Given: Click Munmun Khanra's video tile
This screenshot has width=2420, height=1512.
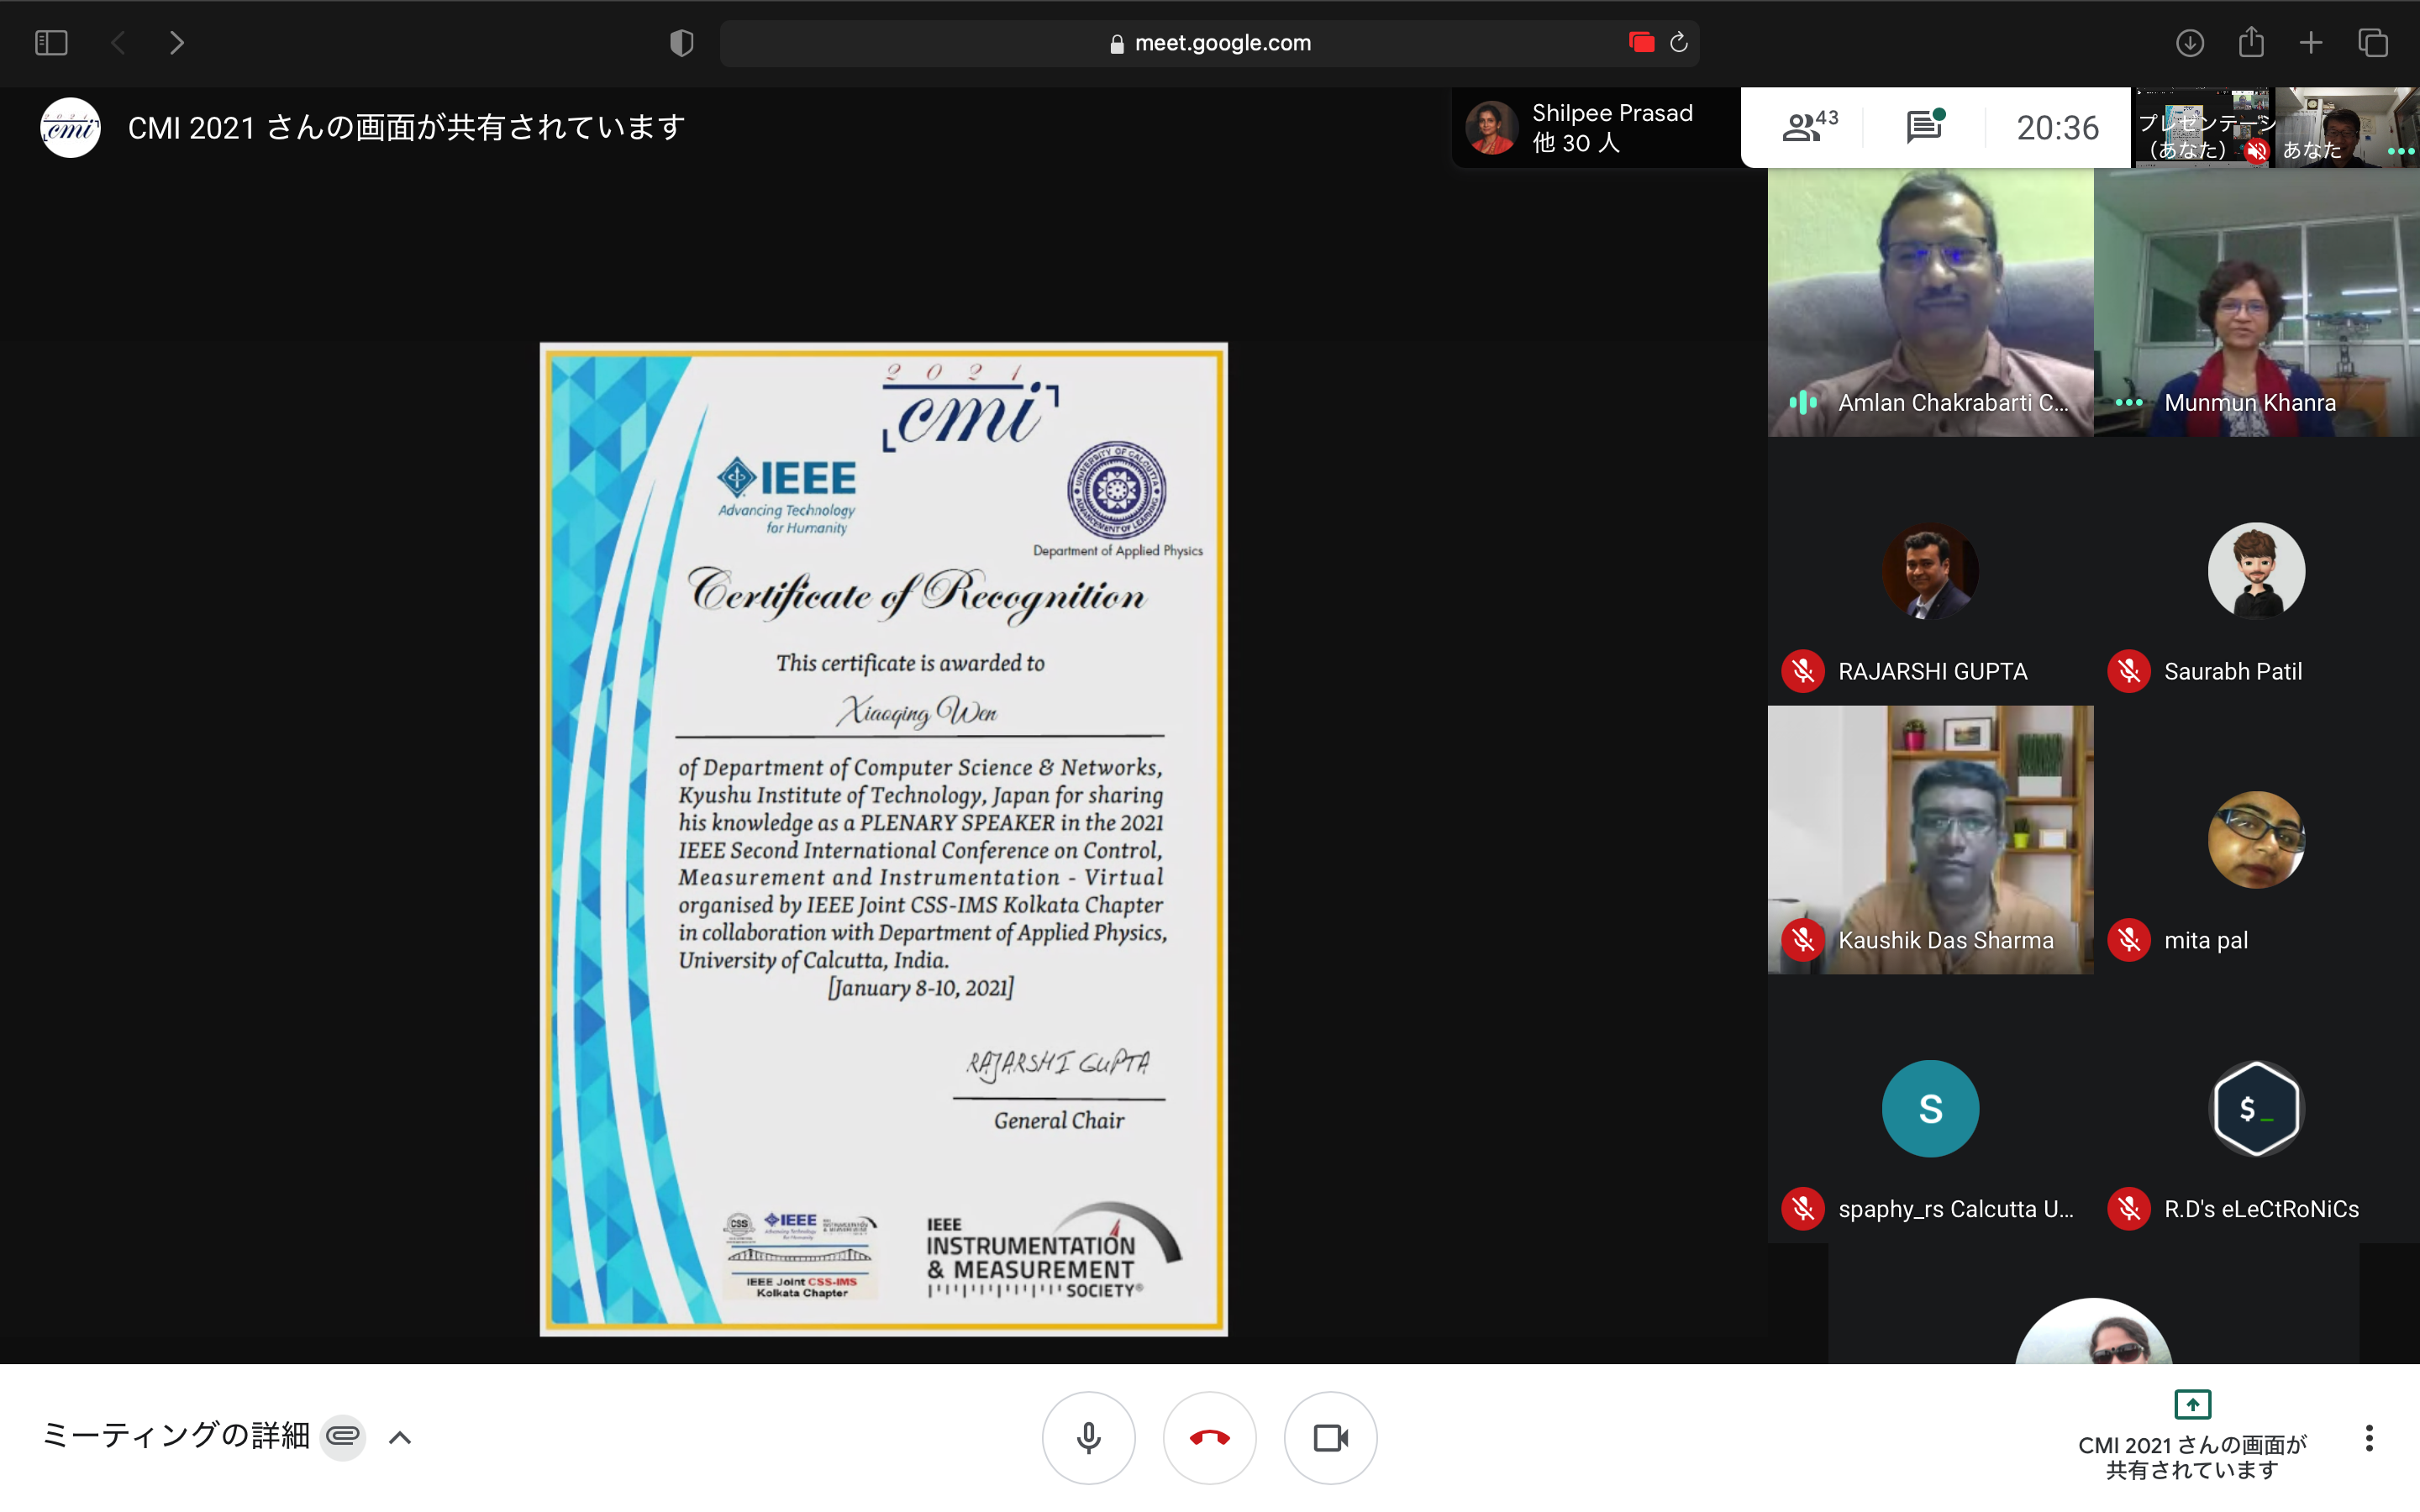Looking at the screenshot, I should [x=2257, y=302].
